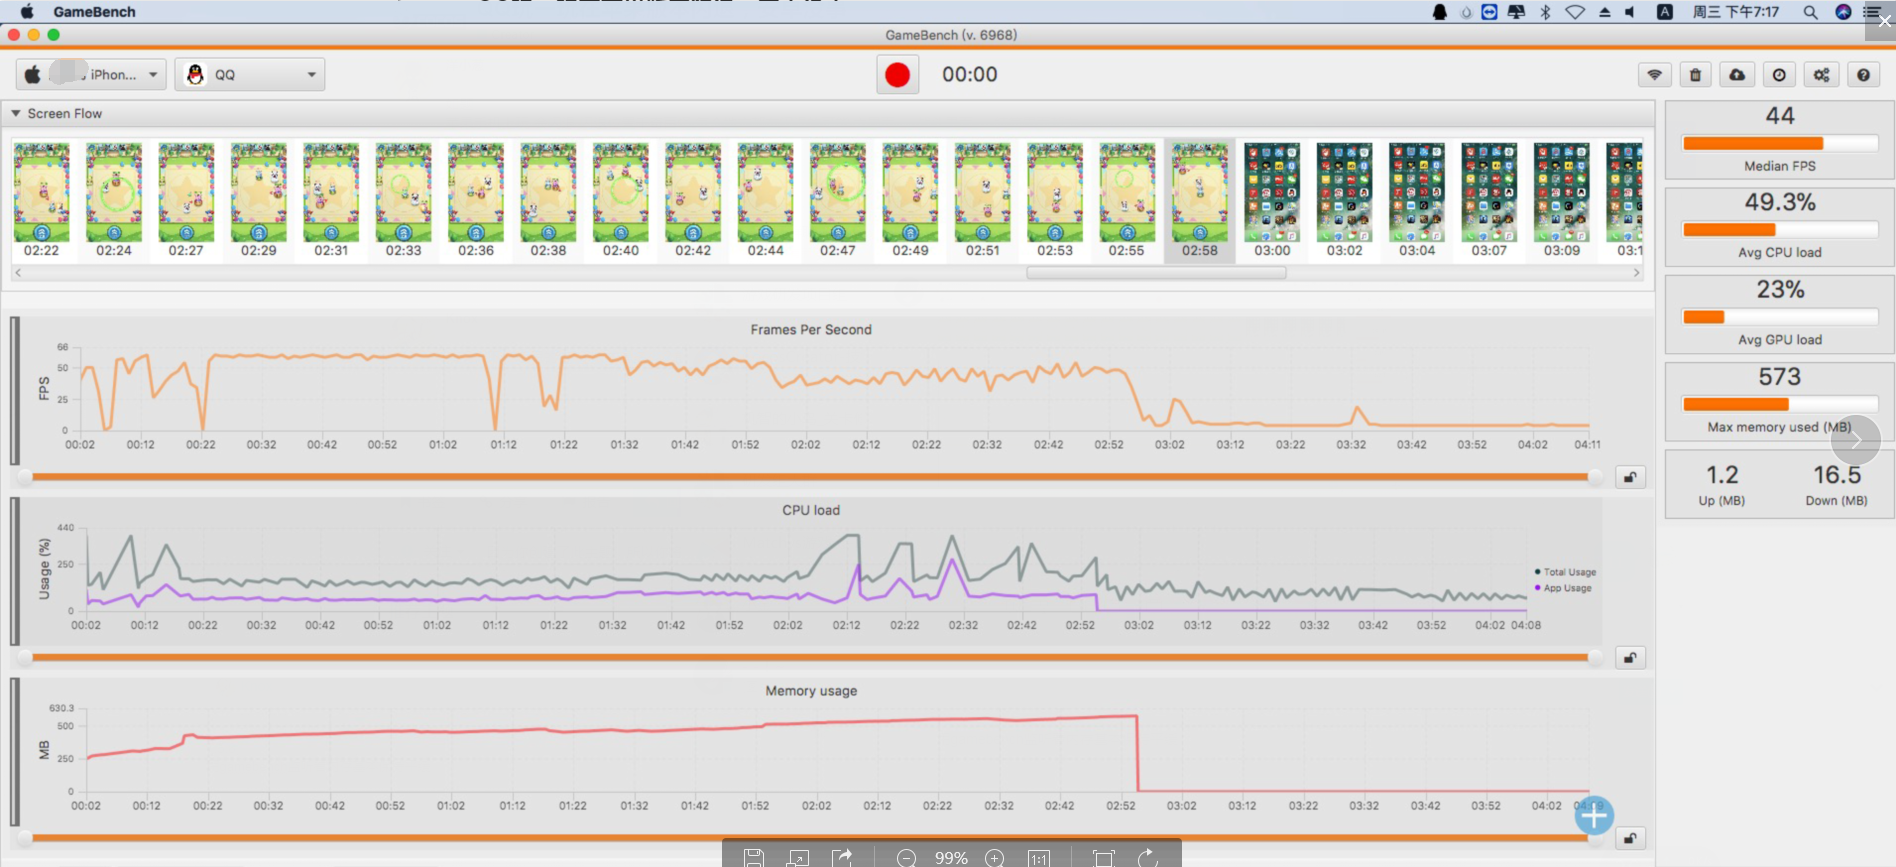Screen dimensions: 1896x867
Task: Show image at actual size 1:1
Action: [x=1039, y=858]
